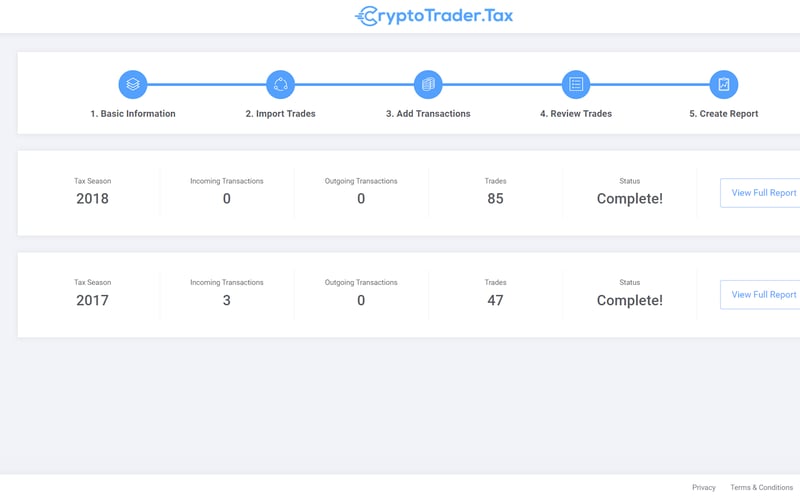Image resolution: width=800 pixels, height=500 pixels.
Task: Click outgoing transactions value 0 for 2018
Action: point(361,198)
